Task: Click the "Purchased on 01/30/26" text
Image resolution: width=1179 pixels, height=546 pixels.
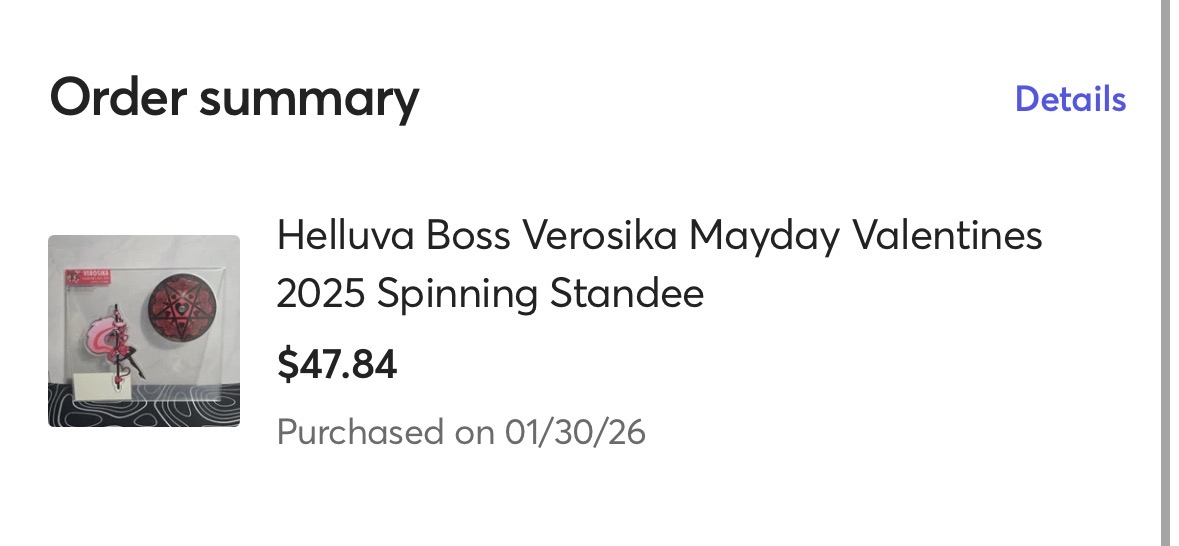Action: point(461,433)
